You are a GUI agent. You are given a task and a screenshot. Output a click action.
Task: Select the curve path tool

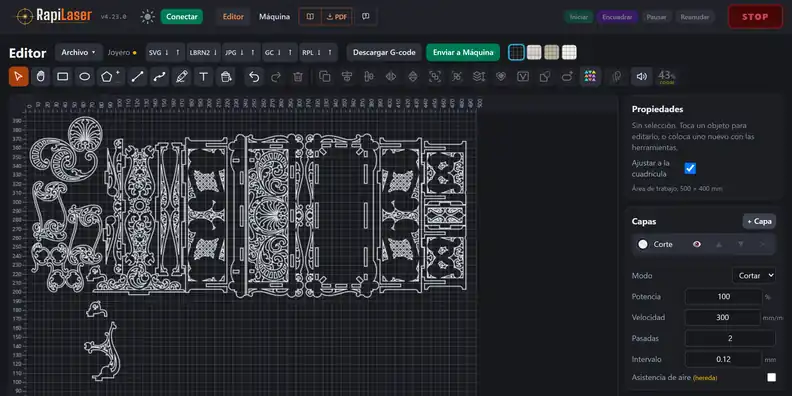click(x=160, y=77)
